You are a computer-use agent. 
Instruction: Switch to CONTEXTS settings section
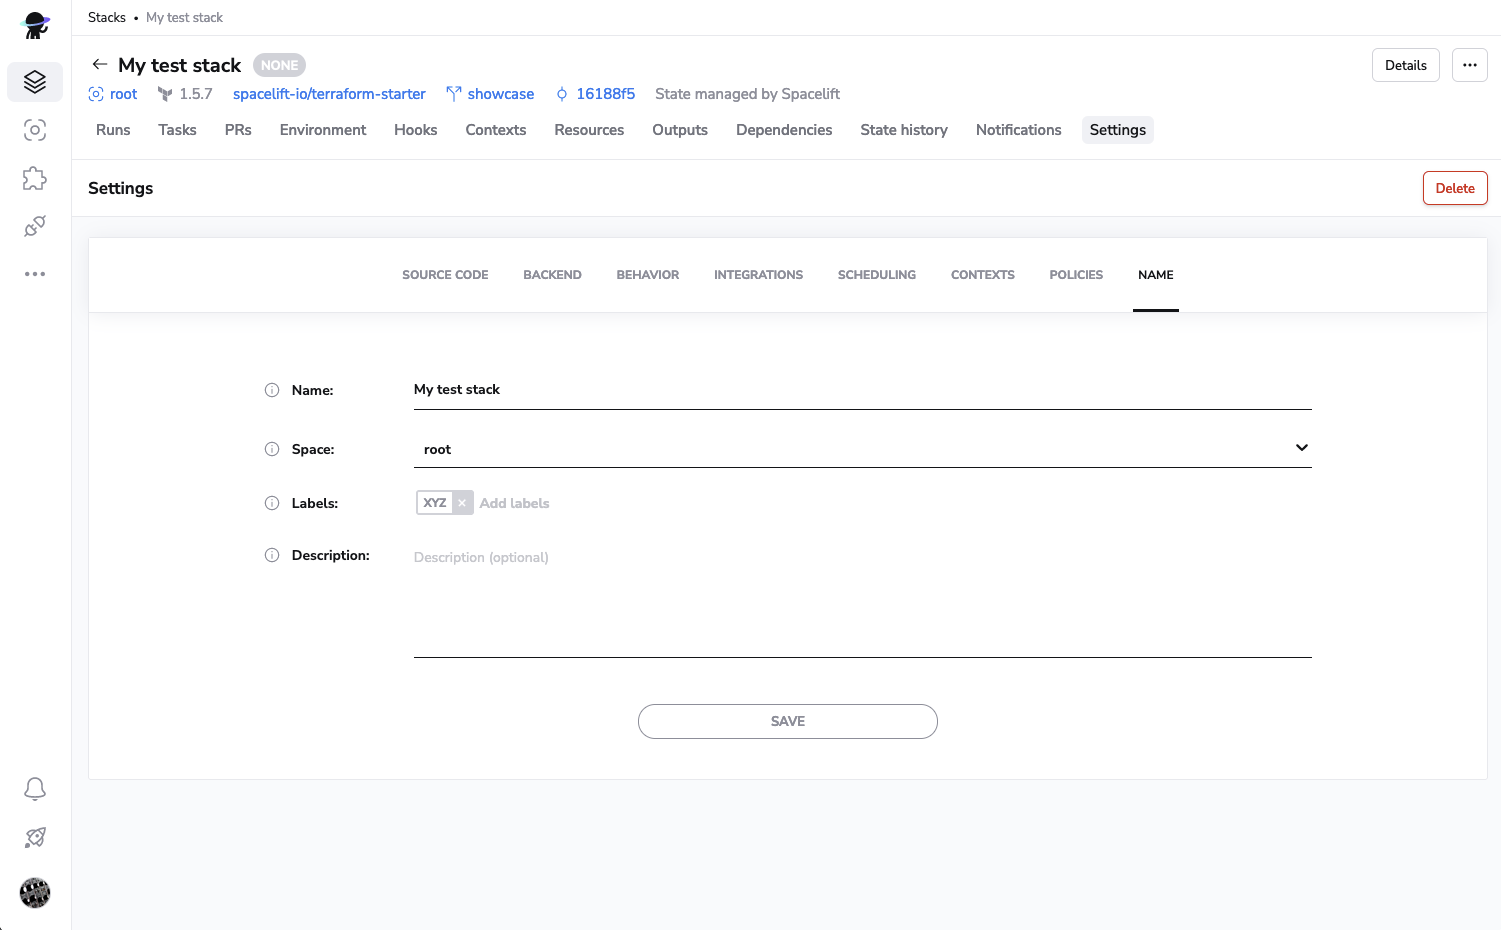click(983, 275)
